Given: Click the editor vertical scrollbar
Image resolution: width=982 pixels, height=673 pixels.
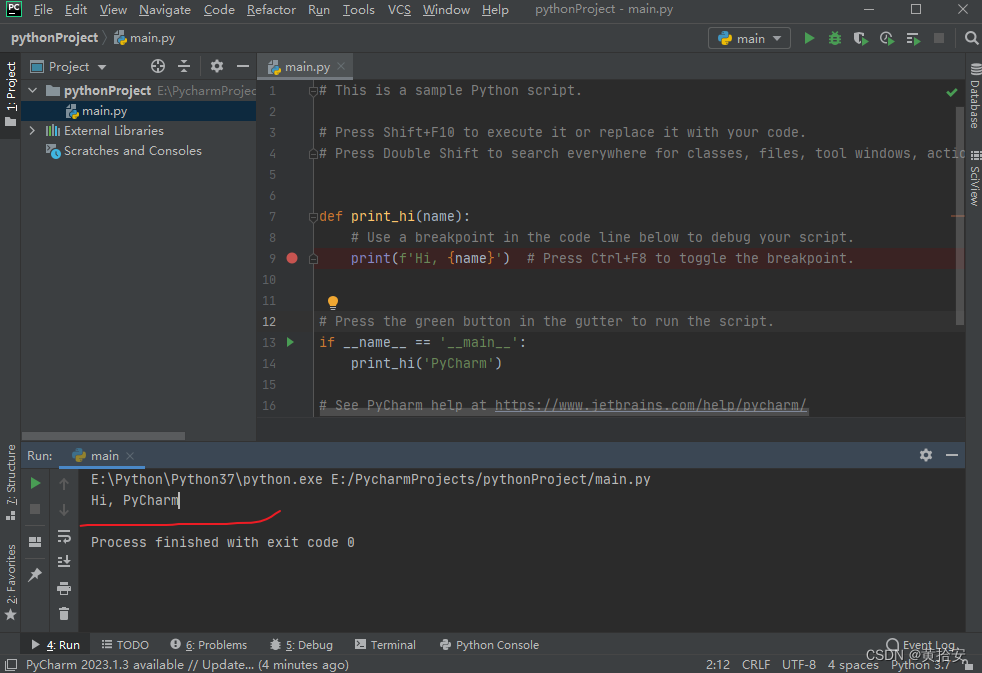Looking at the screenshot, I should tap(959, 216).
